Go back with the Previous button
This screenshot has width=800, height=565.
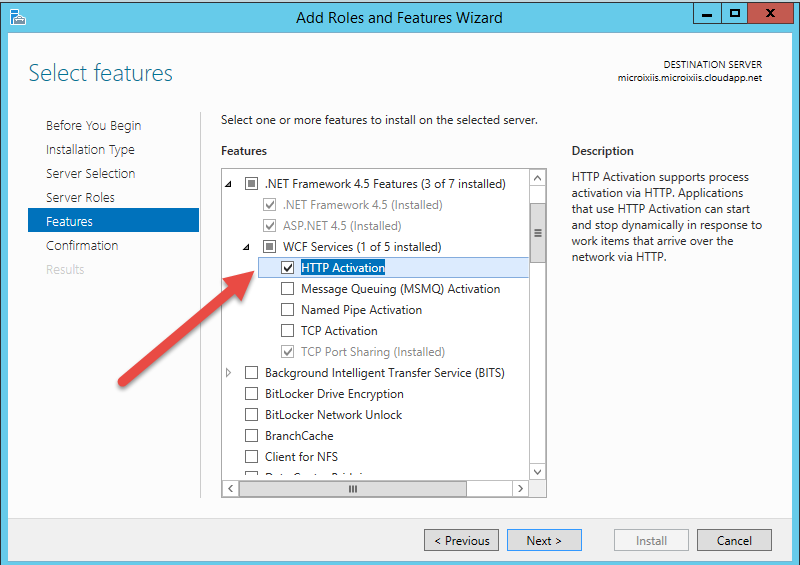pos(462,541)
